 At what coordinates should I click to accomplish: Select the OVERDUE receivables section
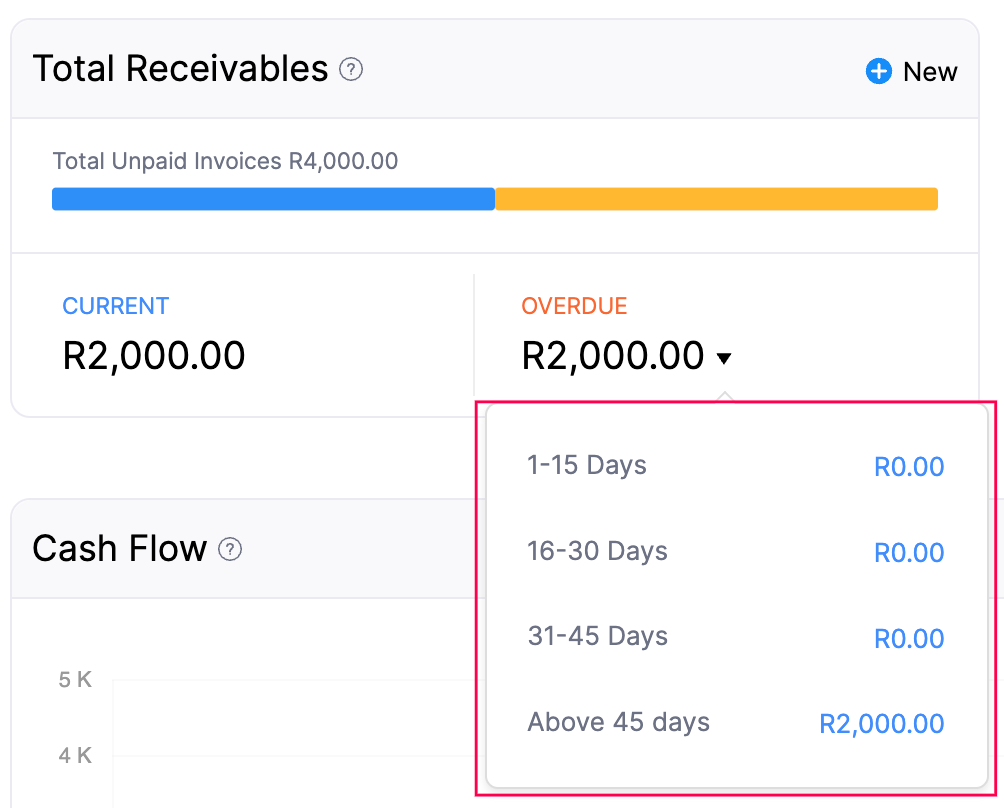(574, 306)
